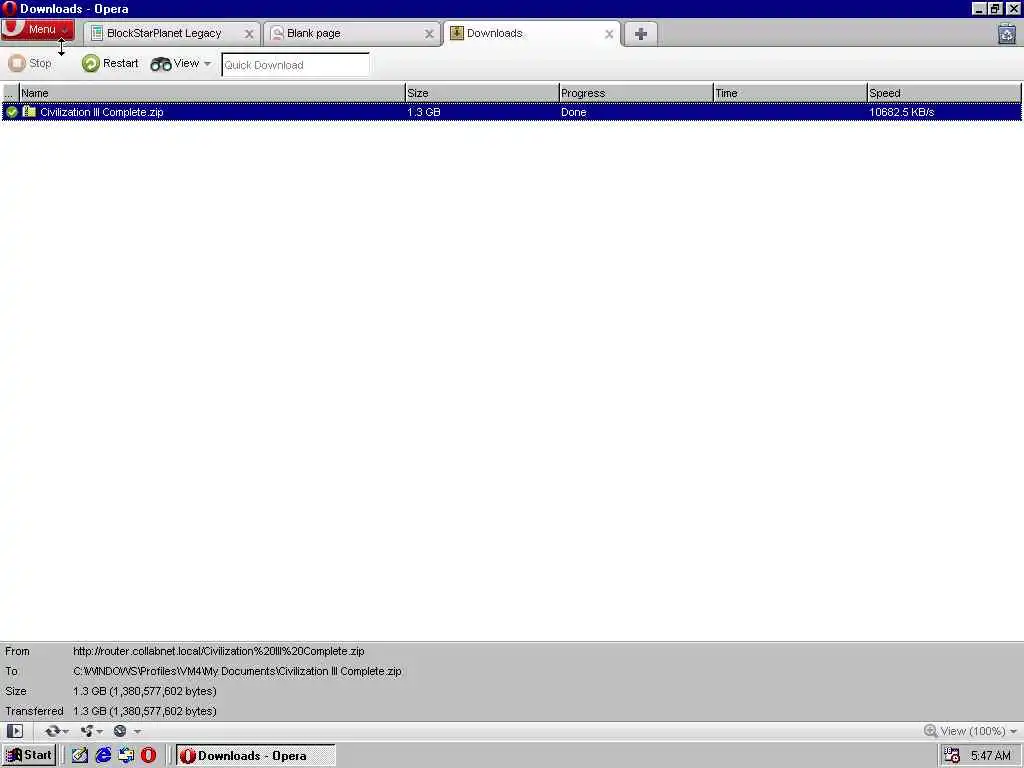The height and width of the screenshot is (768, 1024).
Task: Click the 1.3 GB size cell
Action: 424,112
